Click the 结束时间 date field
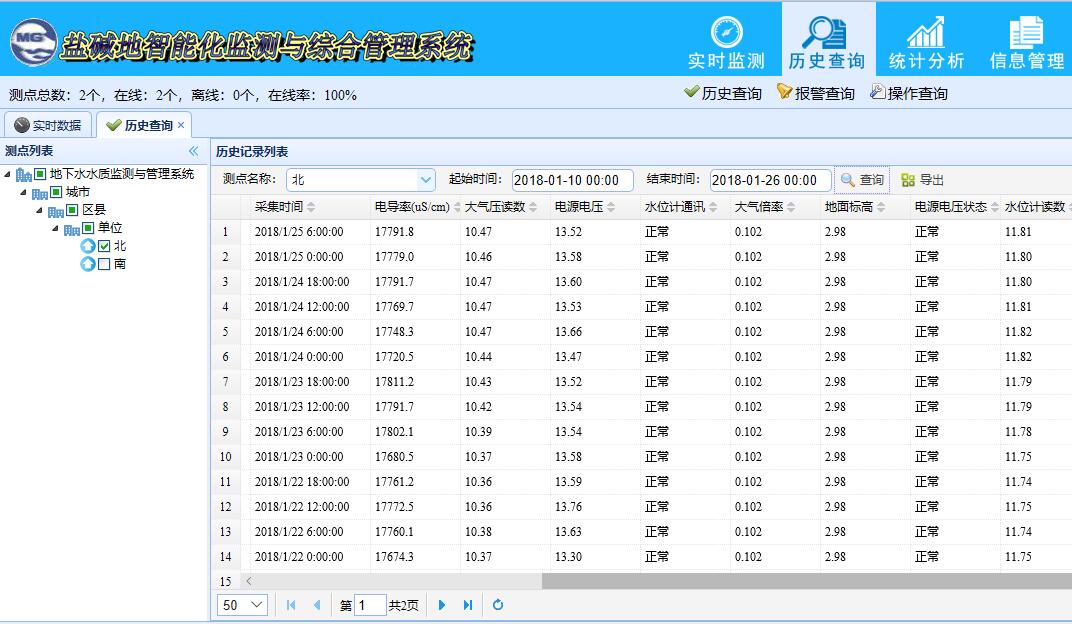The height and width of the screenshot is (624, 1072). pyautogui.click(x=770, y=180)
